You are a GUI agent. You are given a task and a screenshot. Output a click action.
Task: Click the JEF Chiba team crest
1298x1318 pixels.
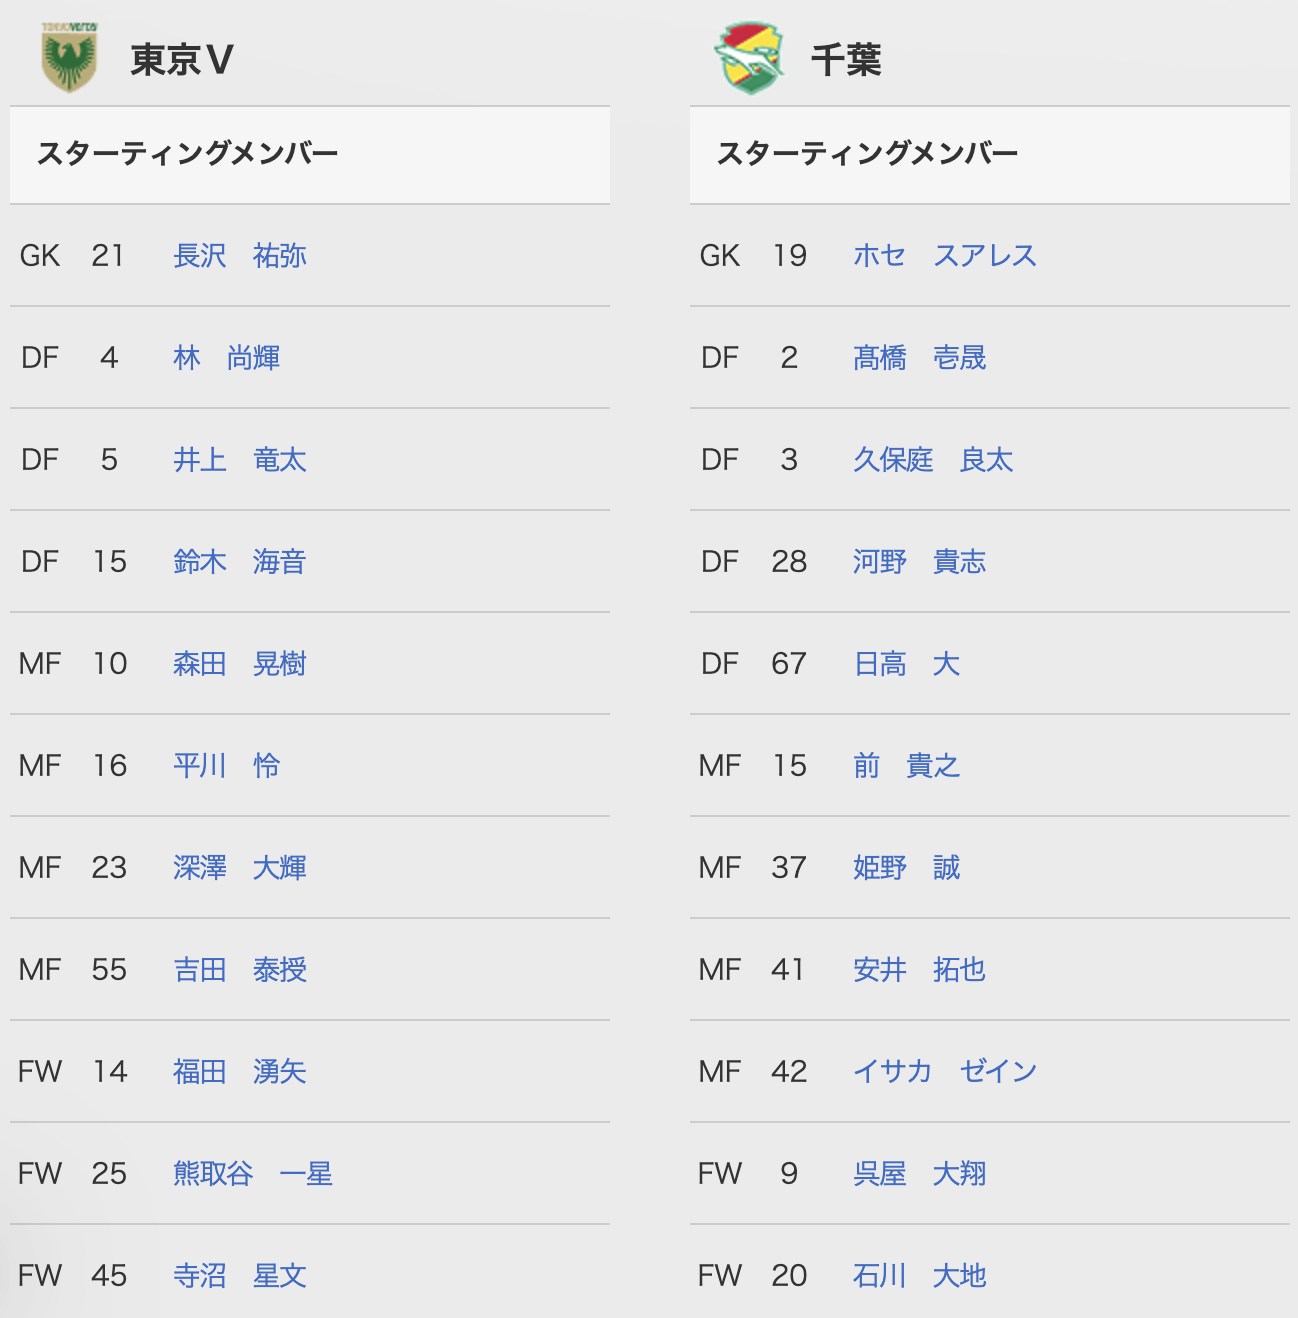point(750,58)
